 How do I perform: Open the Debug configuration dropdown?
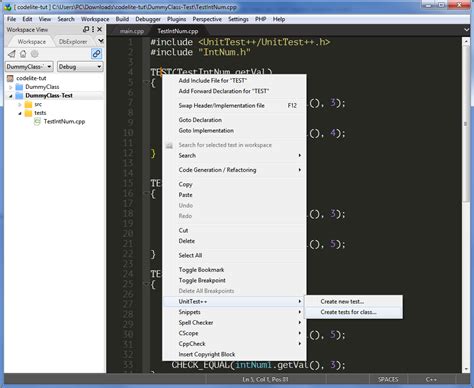click(x=80, y=67)
